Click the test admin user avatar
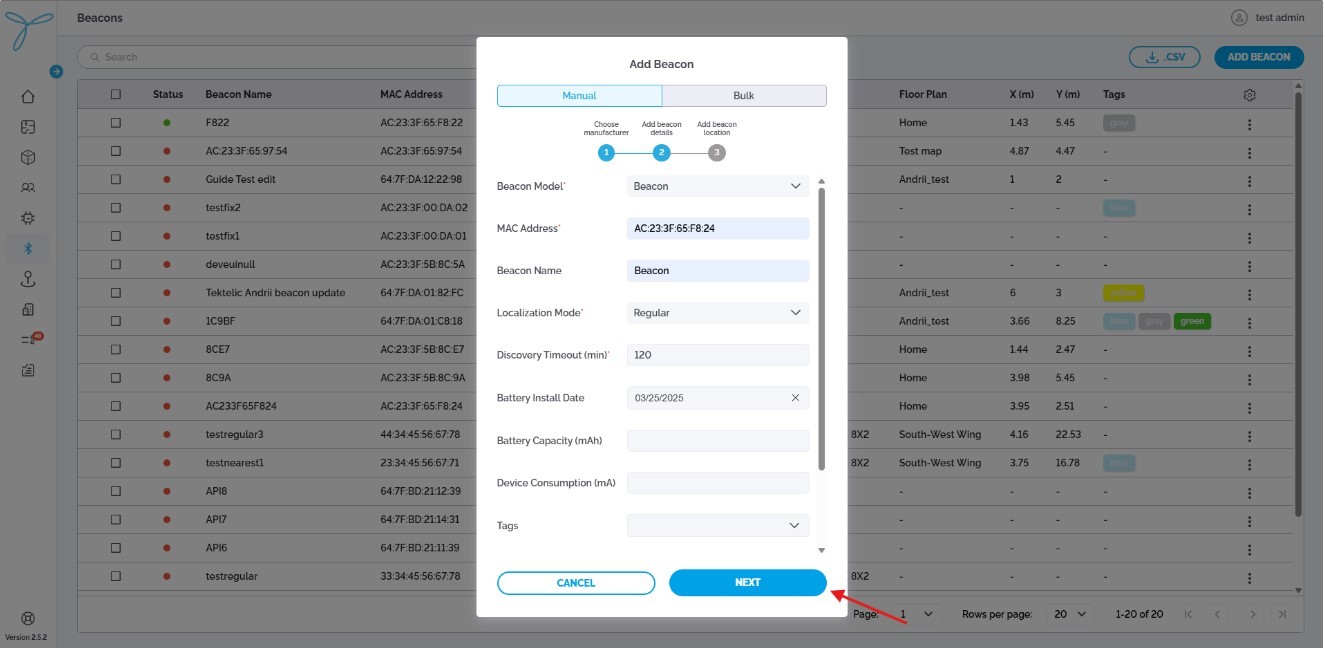This screenshot has height=648, width=1325. click(1239, 17)
